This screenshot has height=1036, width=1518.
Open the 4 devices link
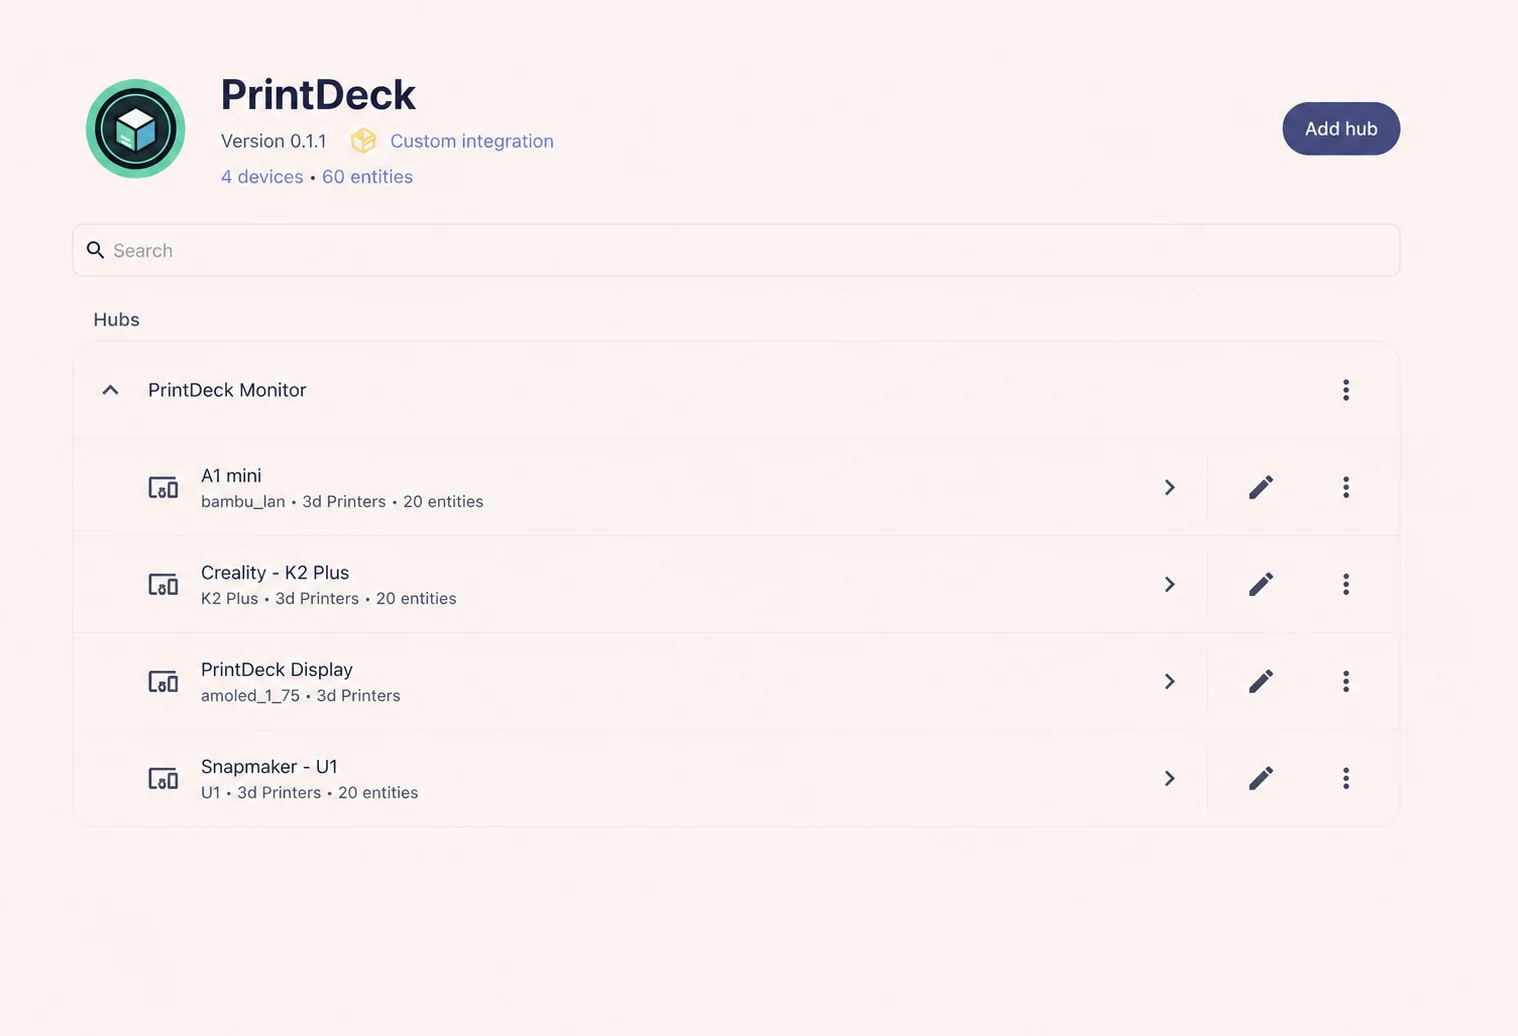tap(262, 177)
